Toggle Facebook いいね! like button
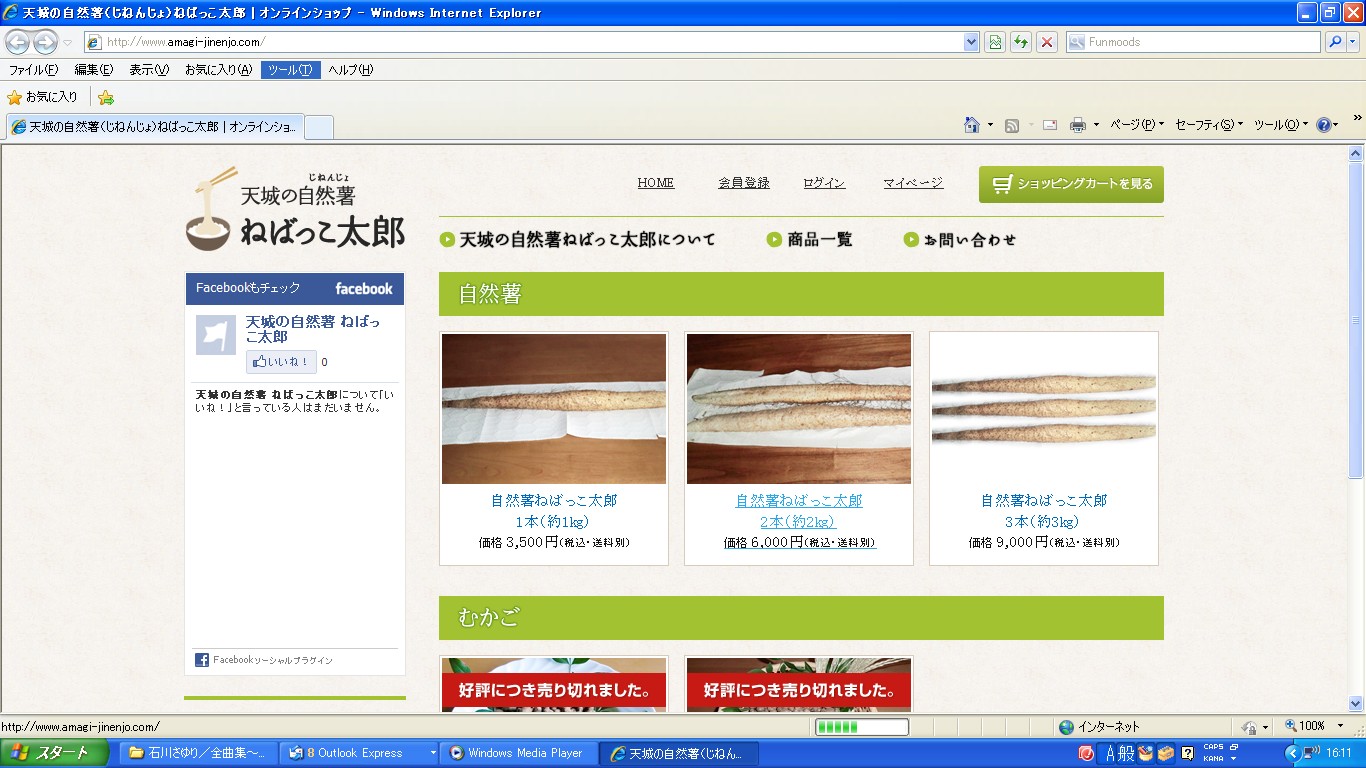 (281, 362)
